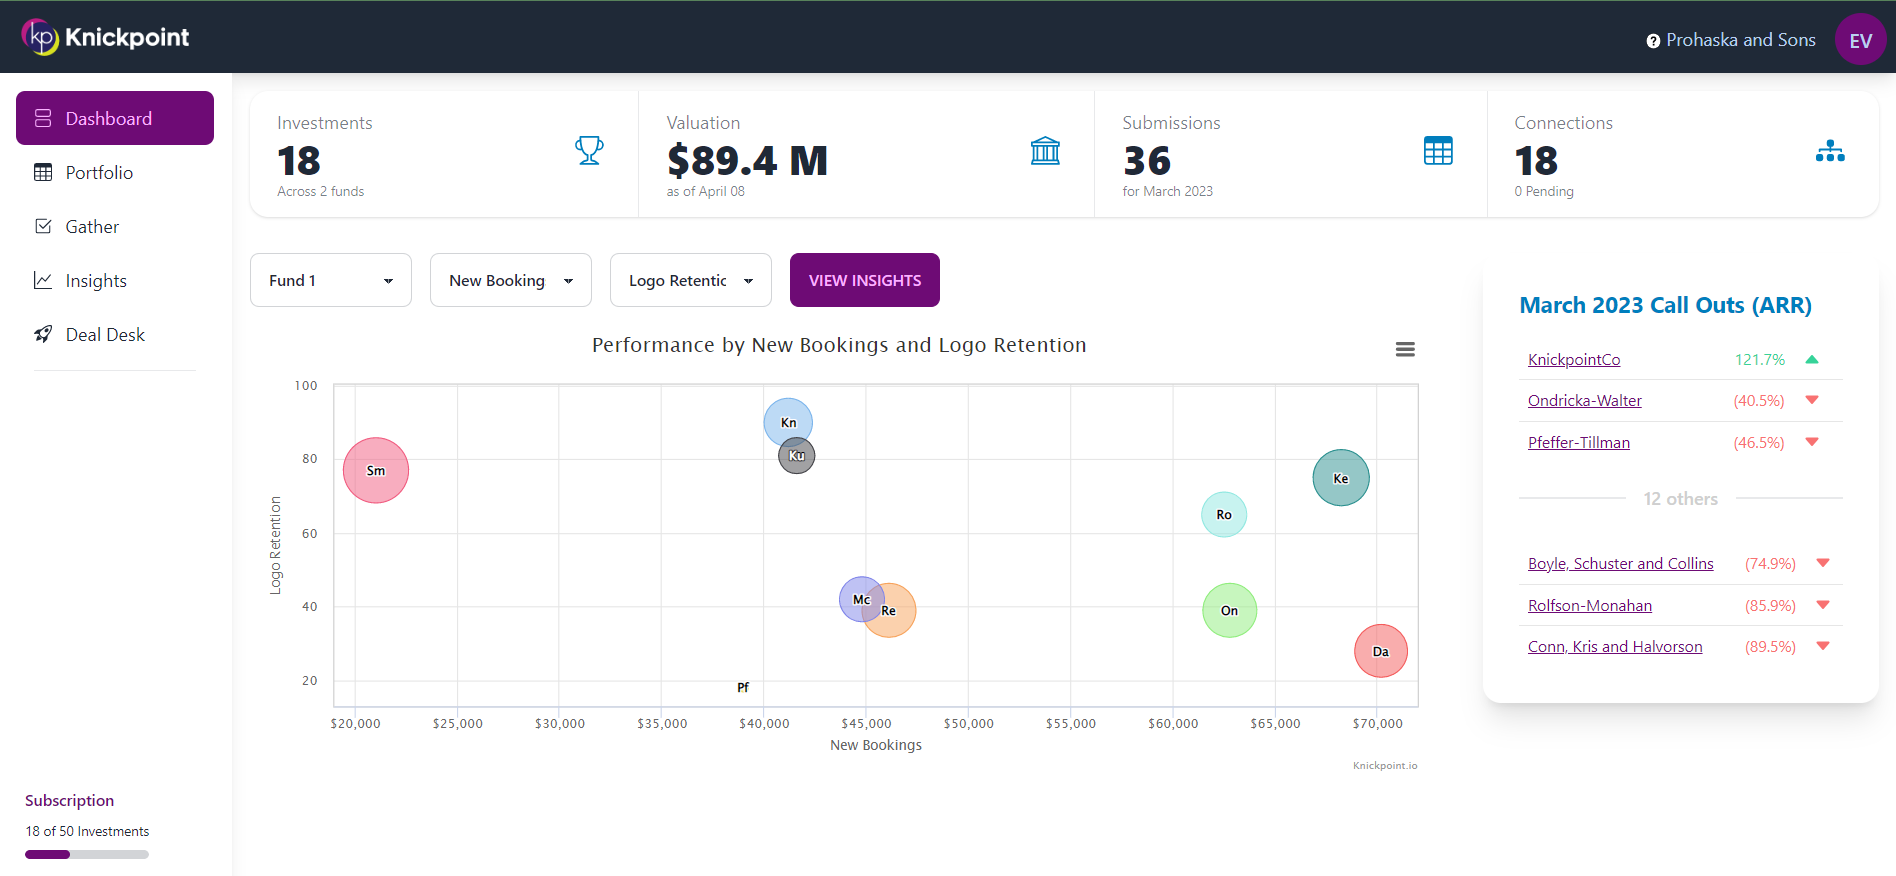Open the Rolfson-Monahan link

point(1590,606)
